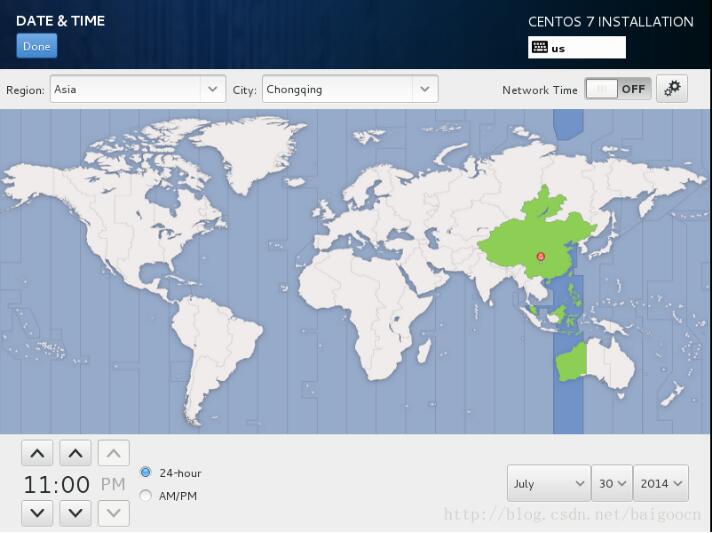Click western Australia highlighted on the map
713x533 pixels.
[572, 362]
